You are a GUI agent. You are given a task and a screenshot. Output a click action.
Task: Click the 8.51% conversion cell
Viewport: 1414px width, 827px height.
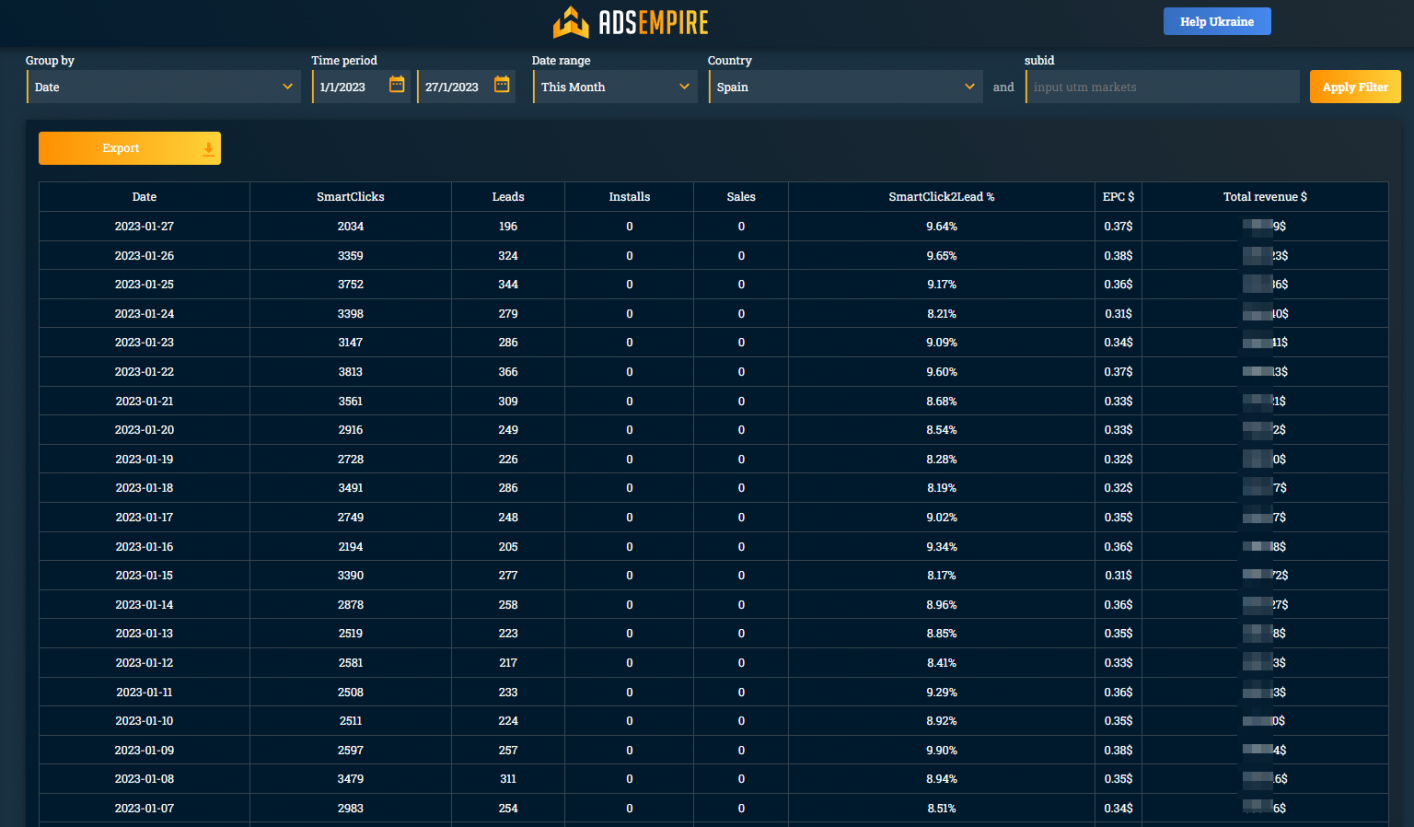click(x=941, y=808)
